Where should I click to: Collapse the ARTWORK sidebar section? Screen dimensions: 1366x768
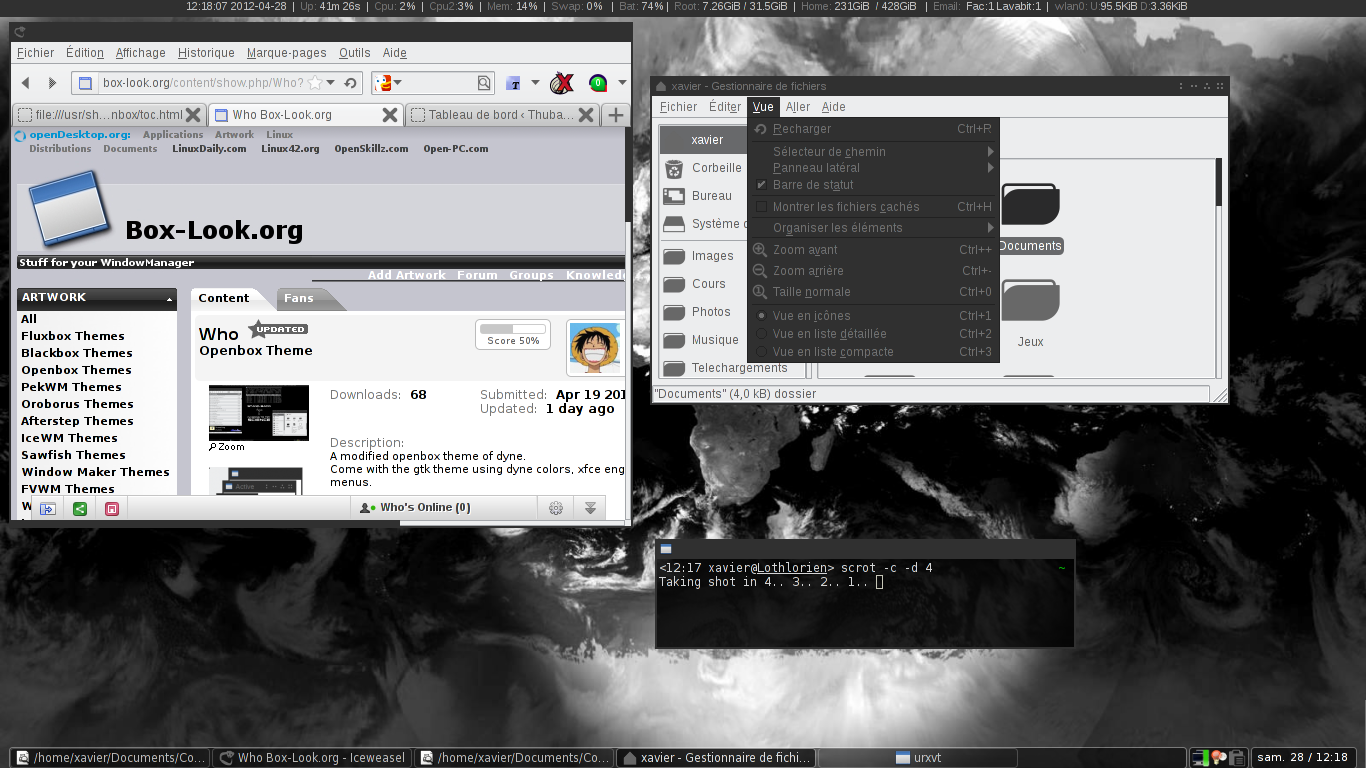(170, 298)
